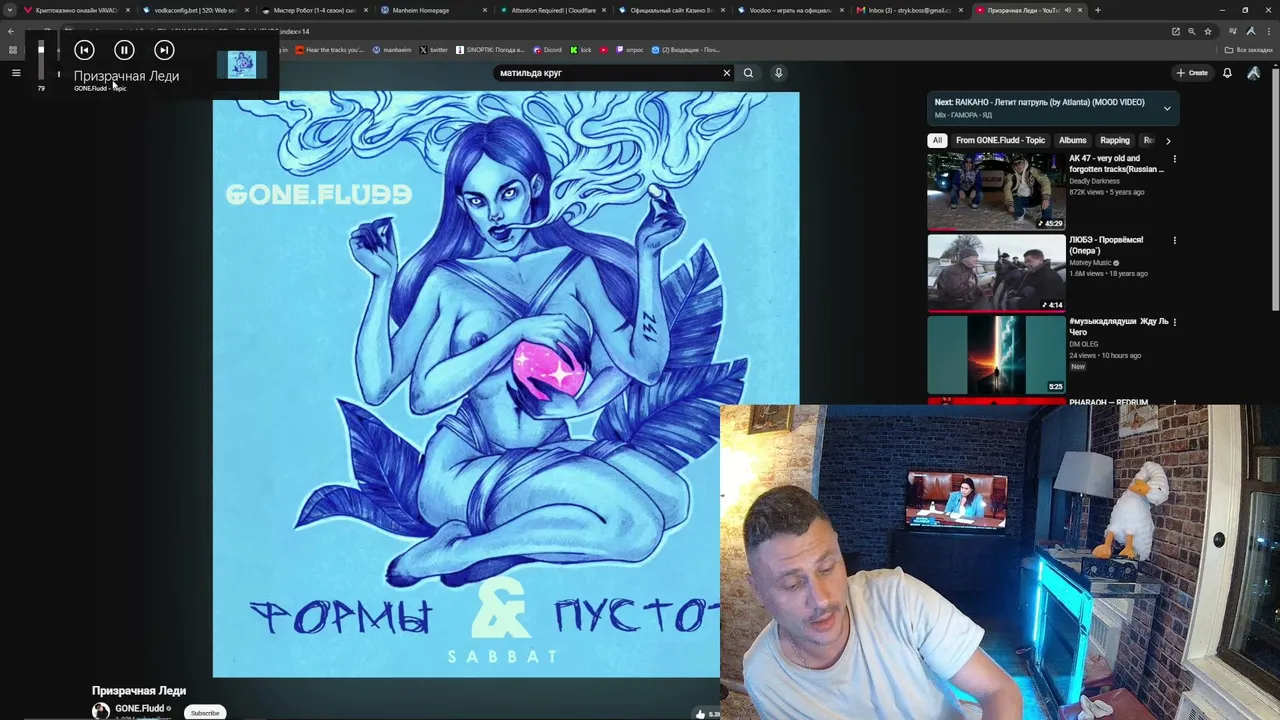Select From GONE.Fludd - Topic chip
Image resolution: width=1280 pixels, height=720 pixels.
coord(1000,141)
